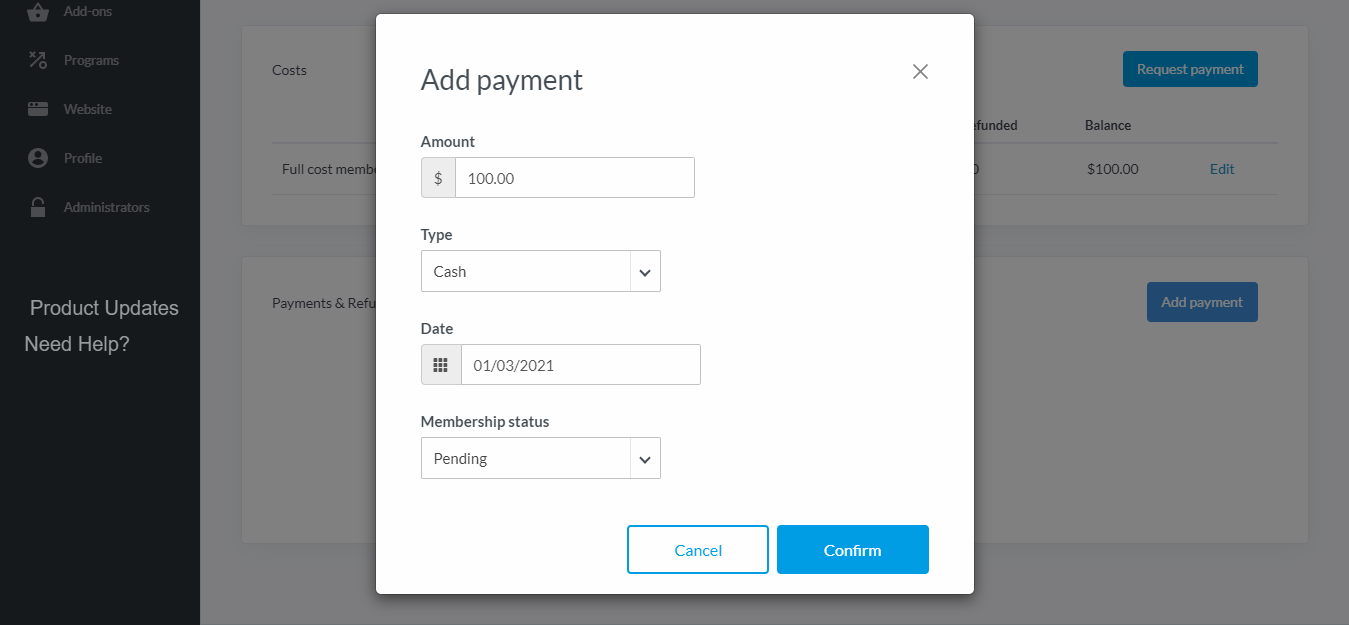Go to the Administrators menu item
Screen dimensions: 1349x625
click(106, 207)
